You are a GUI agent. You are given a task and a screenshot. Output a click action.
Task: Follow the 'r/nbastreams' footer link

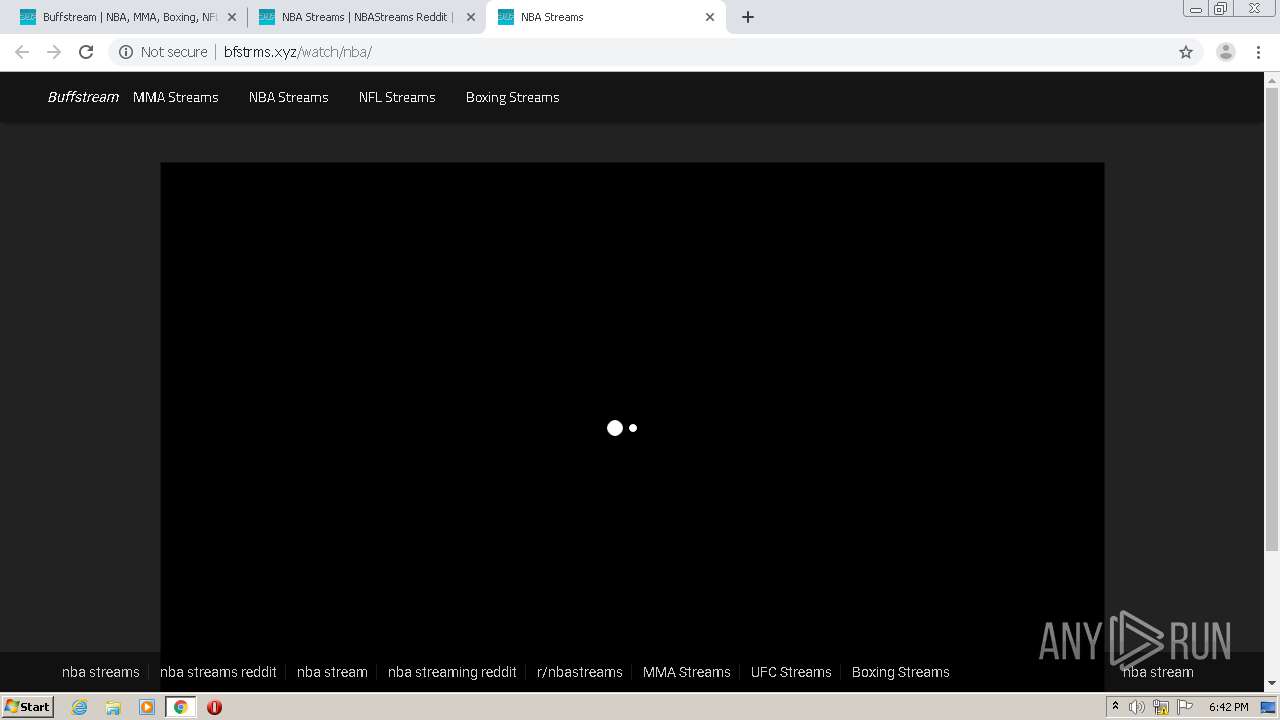tap(580, 672)
